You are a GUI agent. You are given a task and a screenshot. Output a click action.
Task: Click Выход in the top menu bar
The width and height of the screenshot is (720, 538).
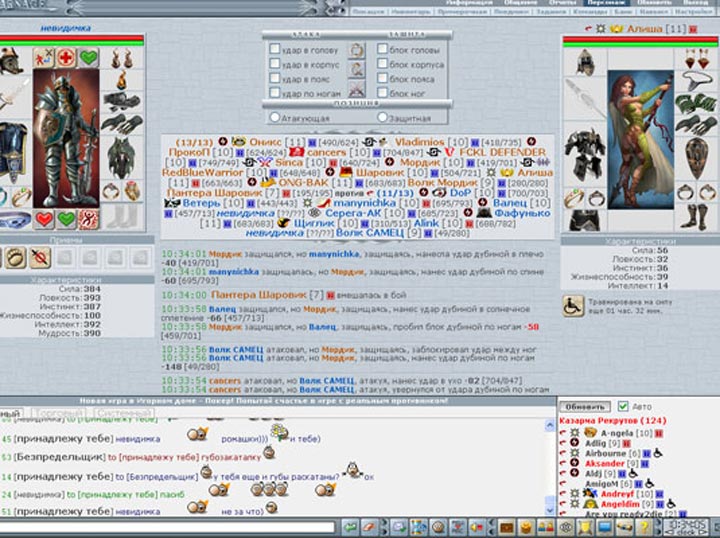point(695,3)
